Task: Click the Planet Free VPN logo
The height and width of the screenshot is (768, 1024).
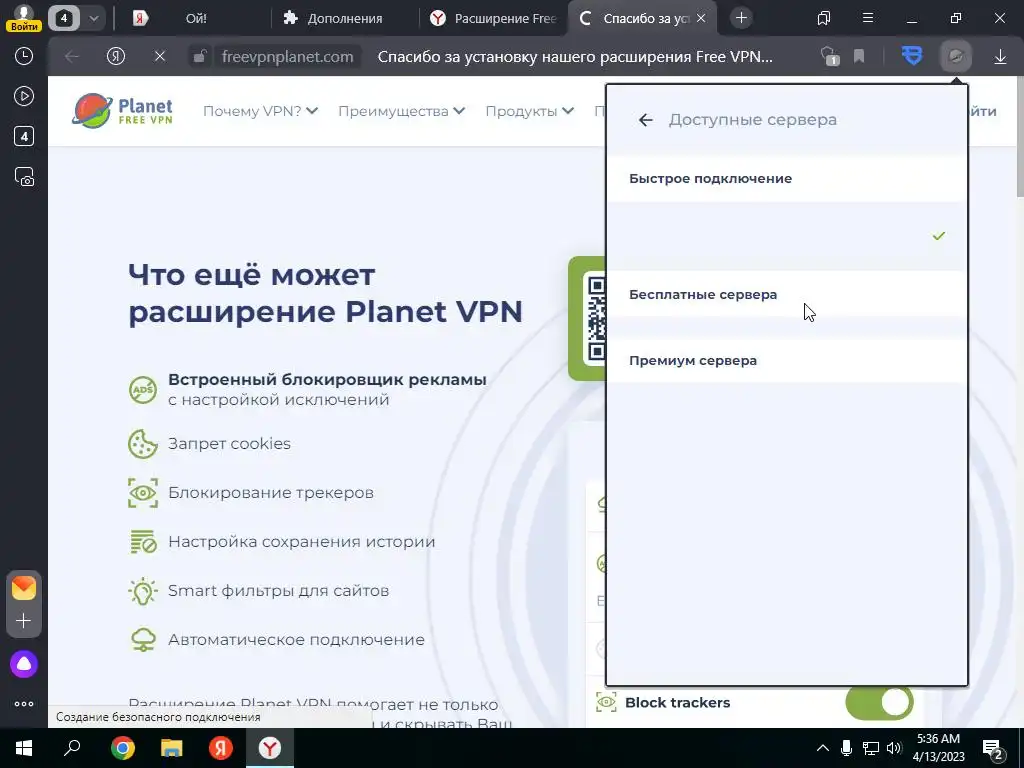Action: [x=122, y=110]
